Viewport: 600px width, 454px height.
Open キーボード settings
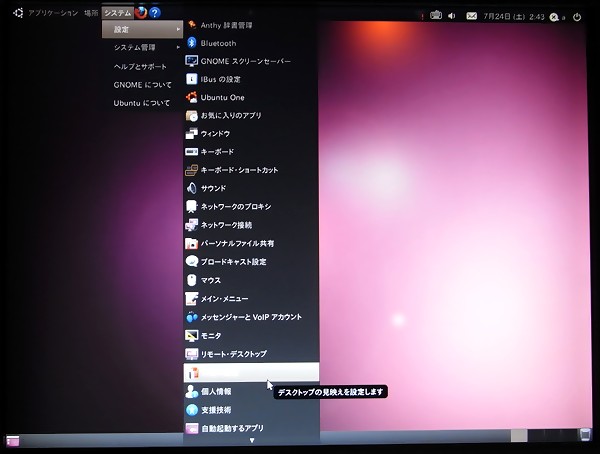[251, 152]
